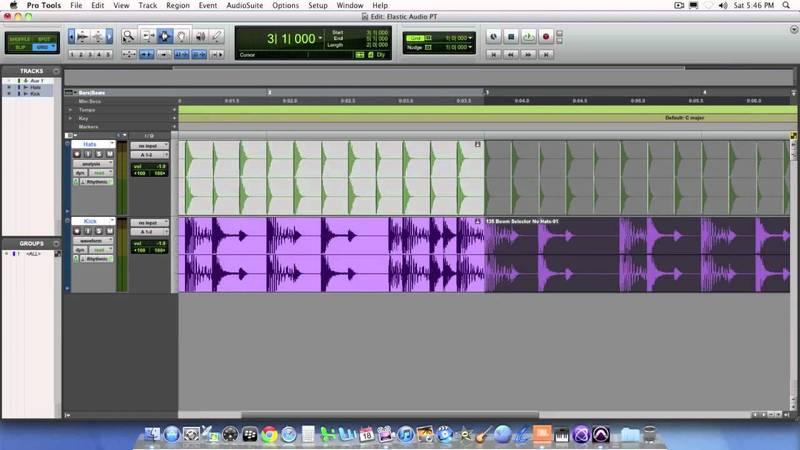Select the Zoomer tool in the toolbar

coord(130,36)
